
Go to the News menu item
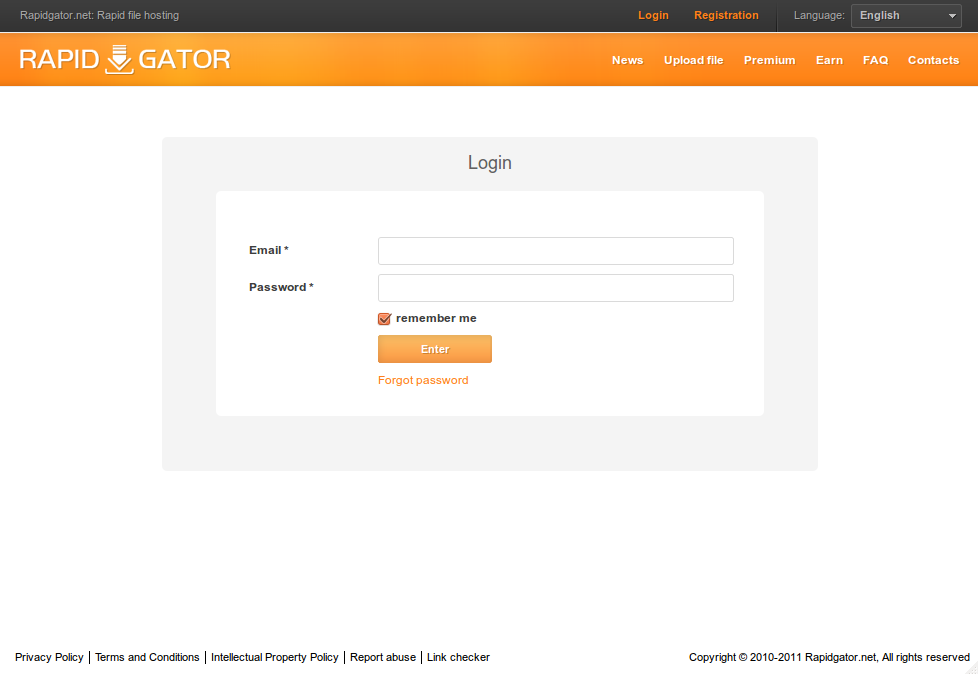(627, 60)
